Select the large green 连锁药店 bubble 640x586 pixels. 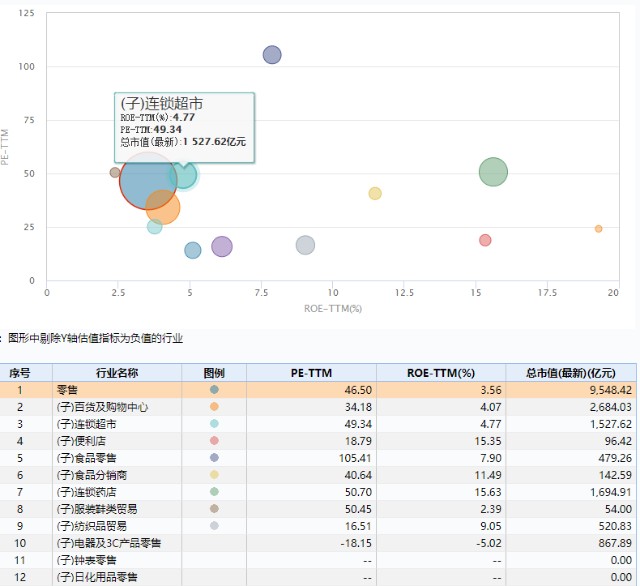click(493, 172)
